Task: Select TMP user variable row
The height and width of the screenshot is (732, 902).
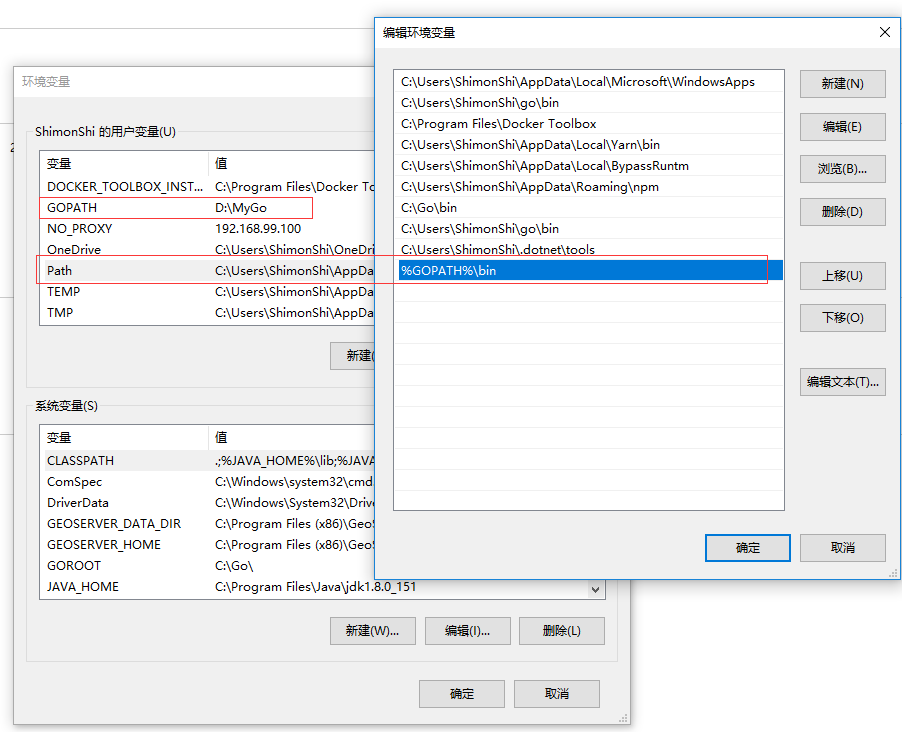Action: point(207,312)
